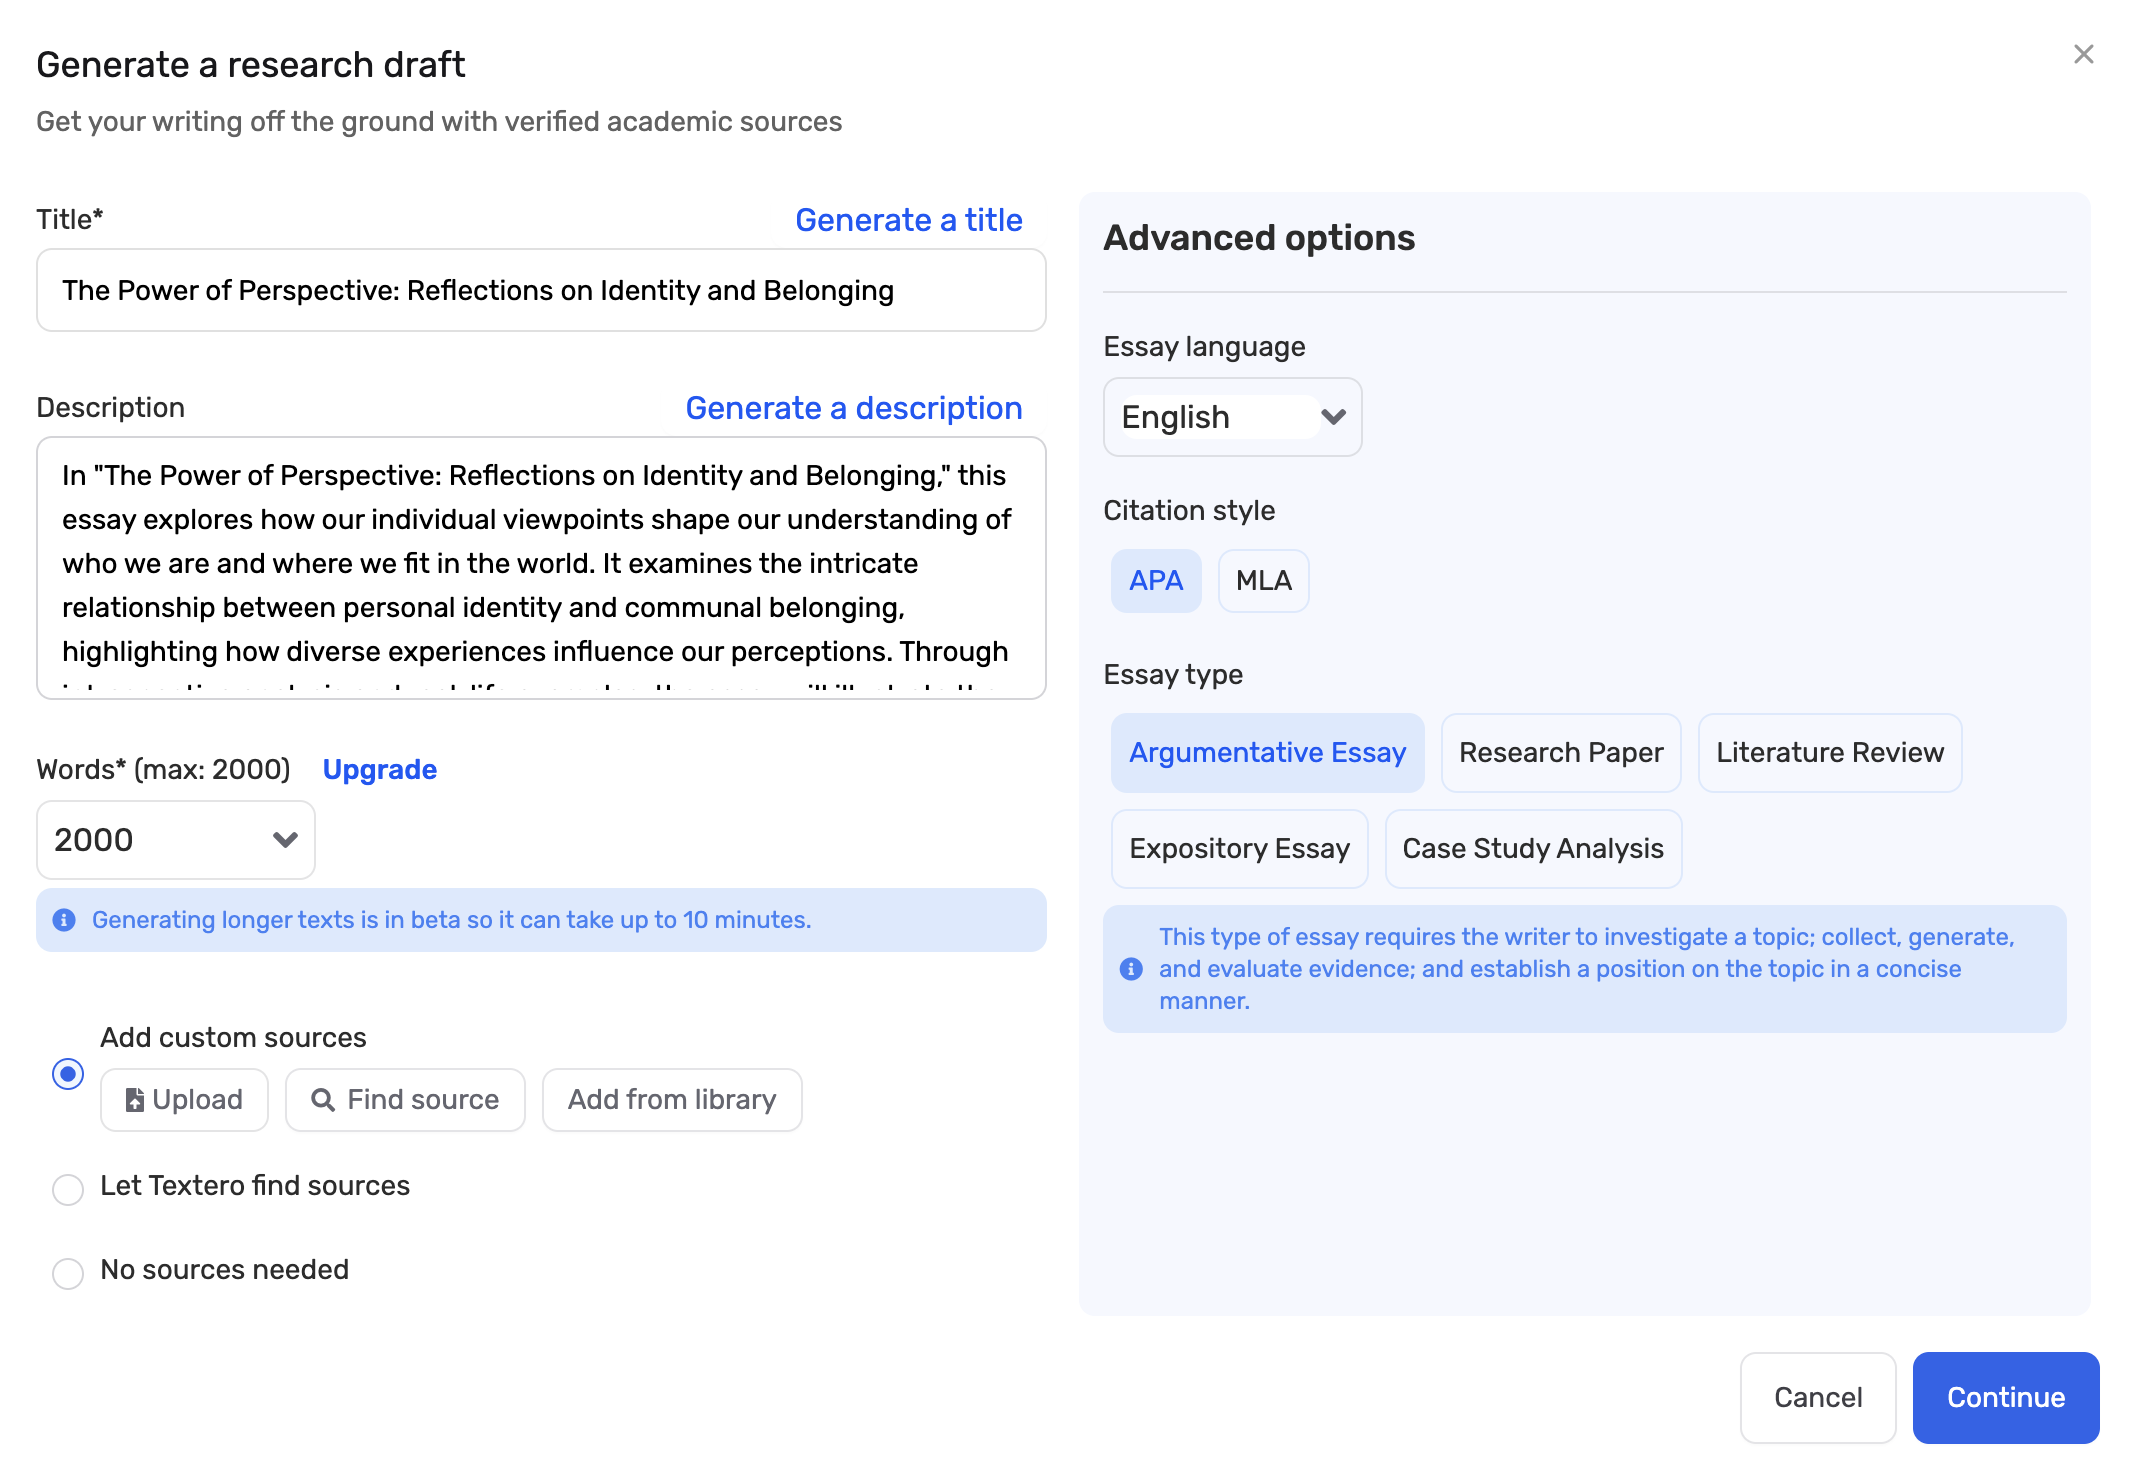This screenshot has width=2142, height=1484.
Task: Select Let Textero find sources option
Action: 68,1183
